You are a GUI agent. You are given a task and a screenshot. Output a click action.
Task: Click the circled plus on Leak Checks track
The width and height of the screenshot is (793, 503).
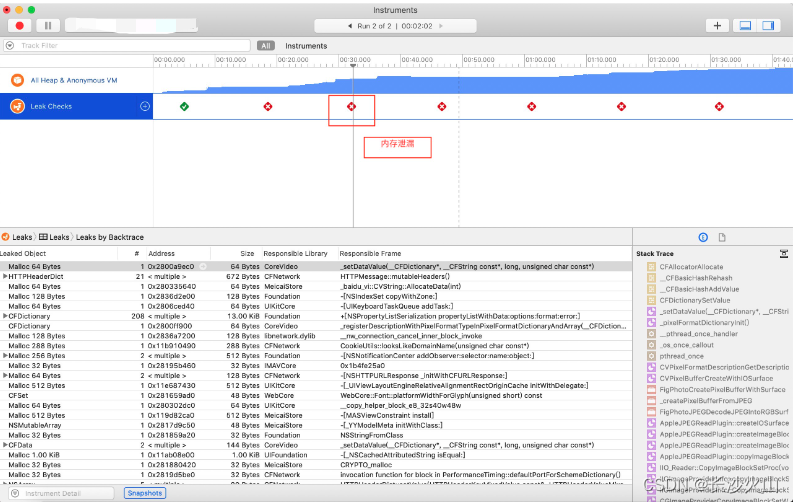coord(145,106)
